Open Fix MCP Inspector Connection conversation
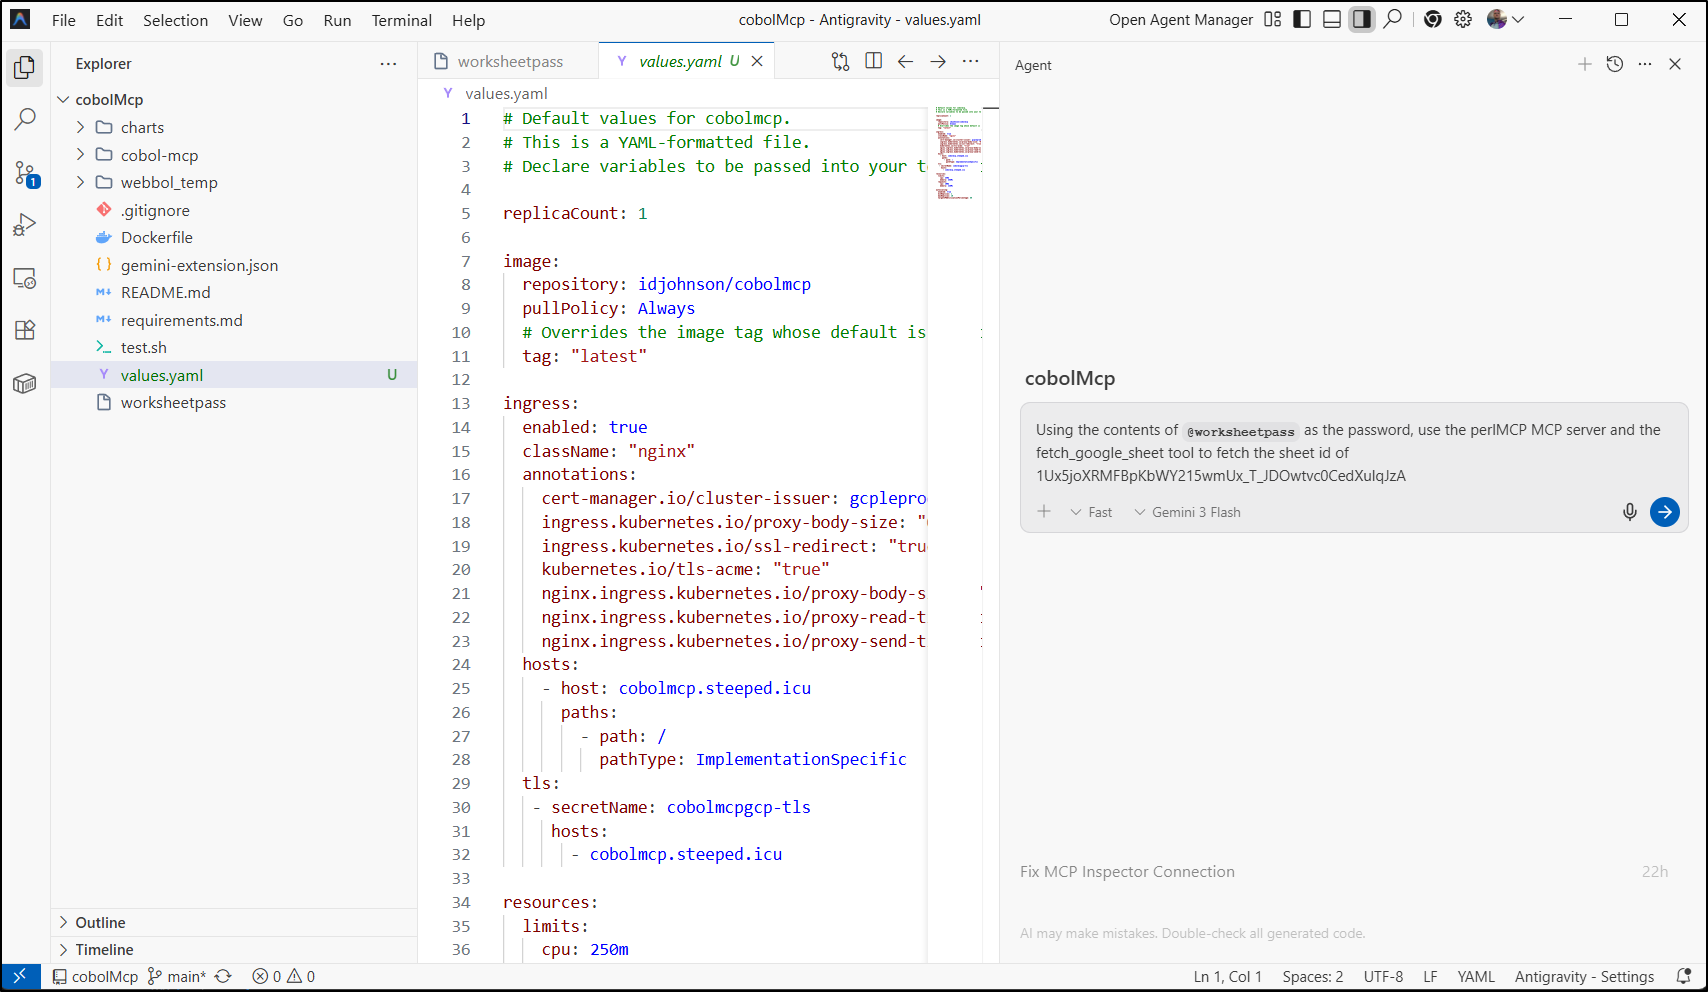 (x=1127, y=871)
